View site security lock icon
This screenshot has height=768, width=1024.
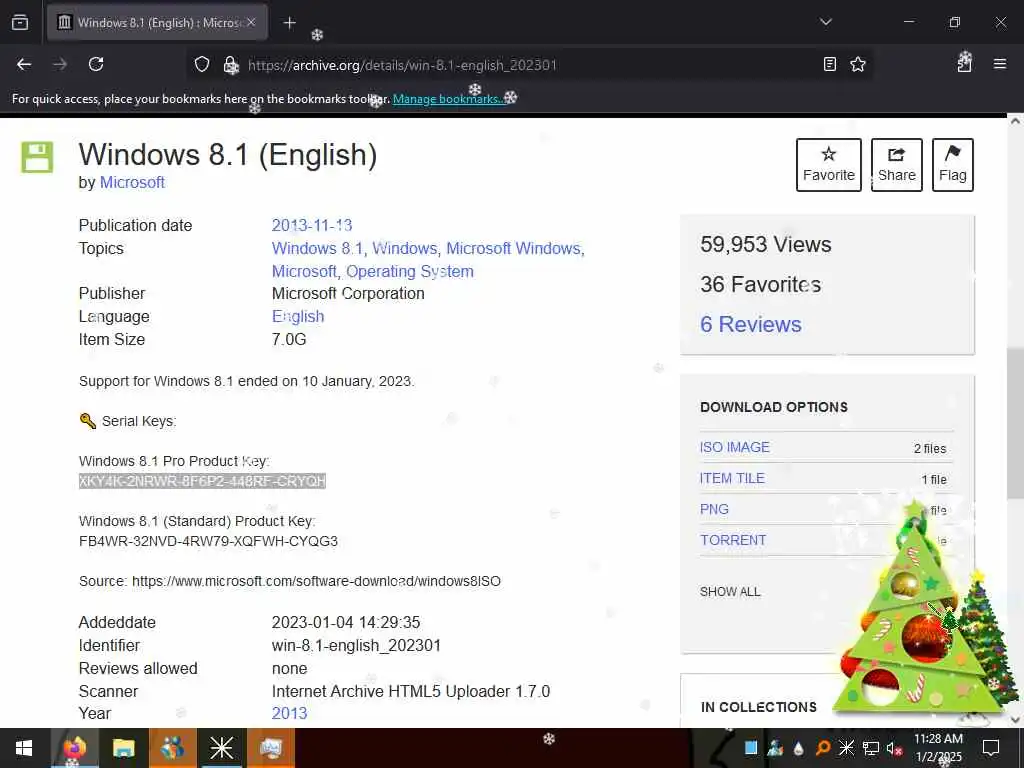tap(231, 65)
